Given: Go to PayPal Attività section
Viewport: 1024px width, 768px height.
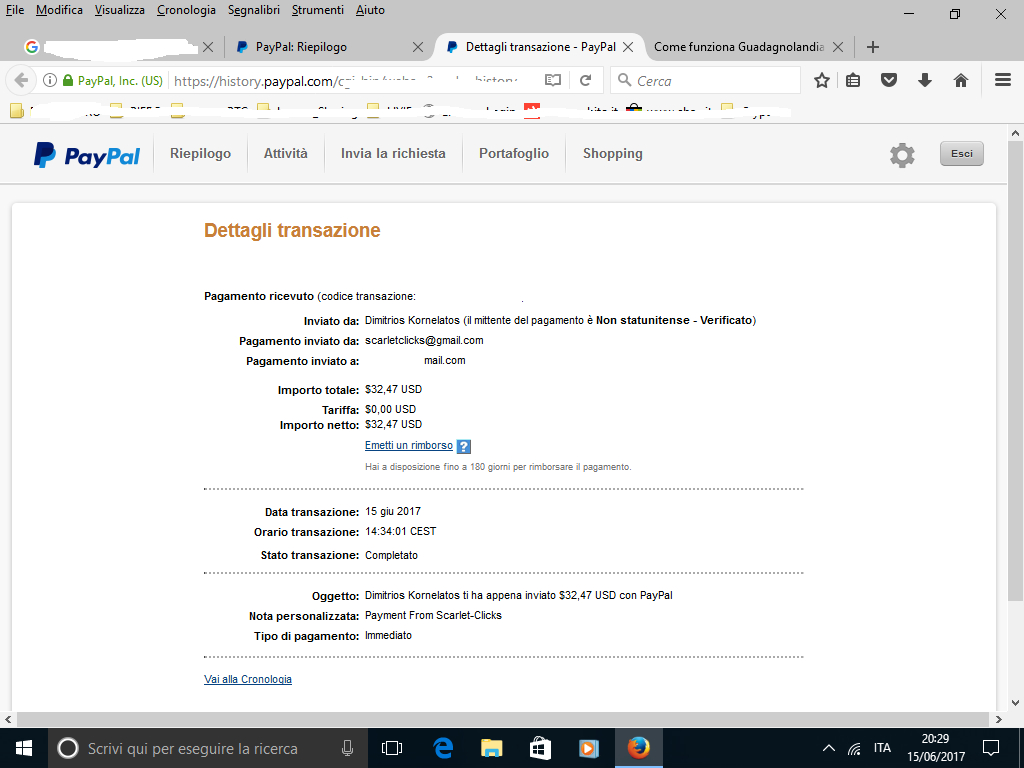Looking at the screenshot, I should tap(285, 153).
